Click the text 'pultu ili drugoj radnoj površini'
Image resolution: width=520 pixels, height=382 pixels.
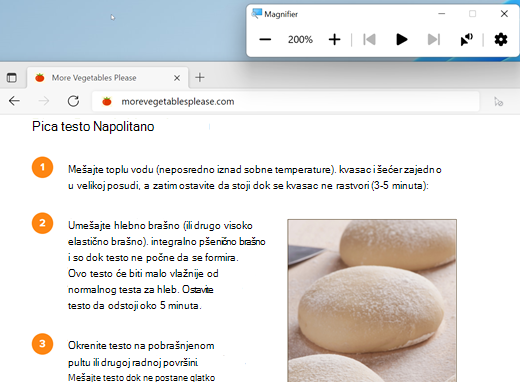pos(133,362)
